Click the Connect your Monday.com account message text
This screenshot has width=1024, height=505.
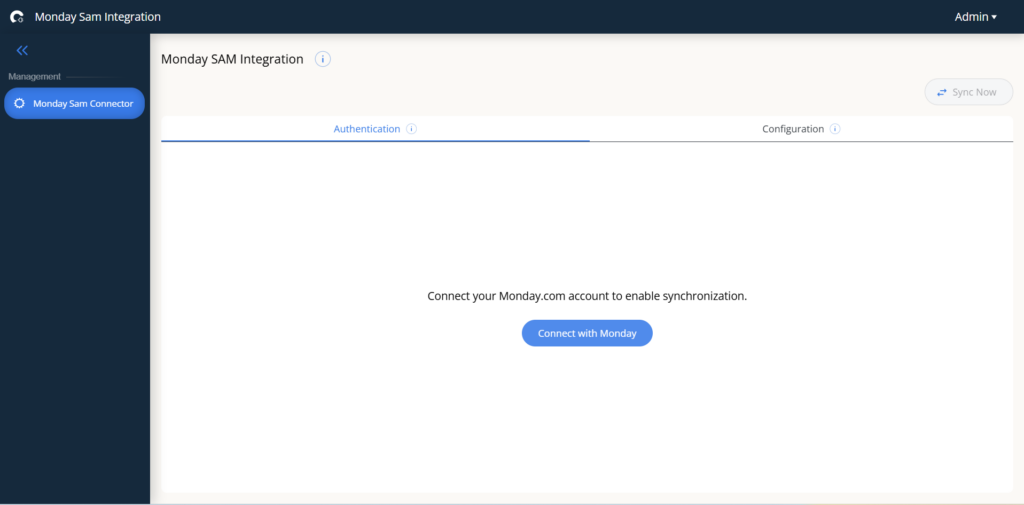click(x=587, y=296)
